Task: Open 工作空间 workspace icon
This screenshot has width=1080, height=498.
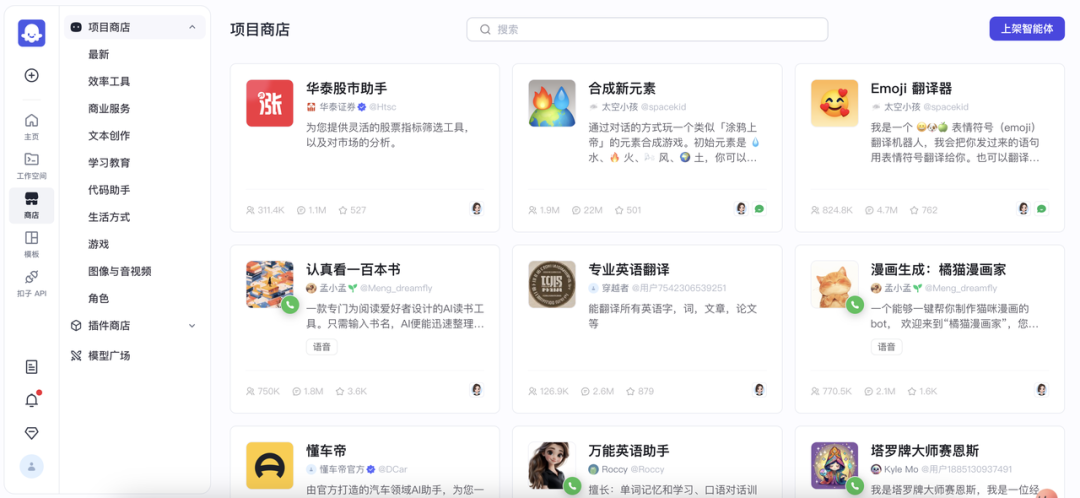Action: (x=32, y=159)
